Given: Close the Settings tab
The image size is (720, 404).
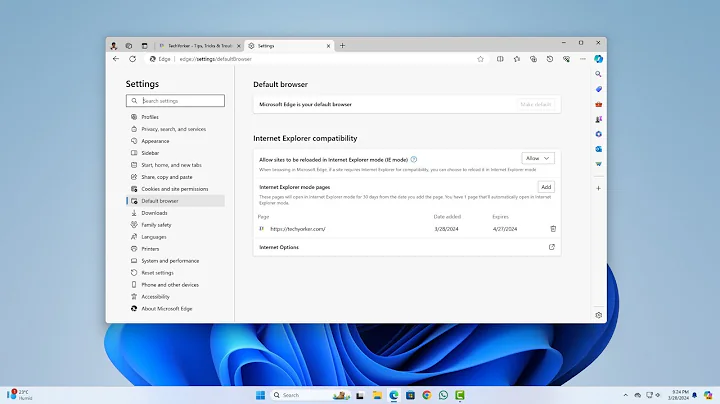Looking at the screenshot, I should (328, 46).
